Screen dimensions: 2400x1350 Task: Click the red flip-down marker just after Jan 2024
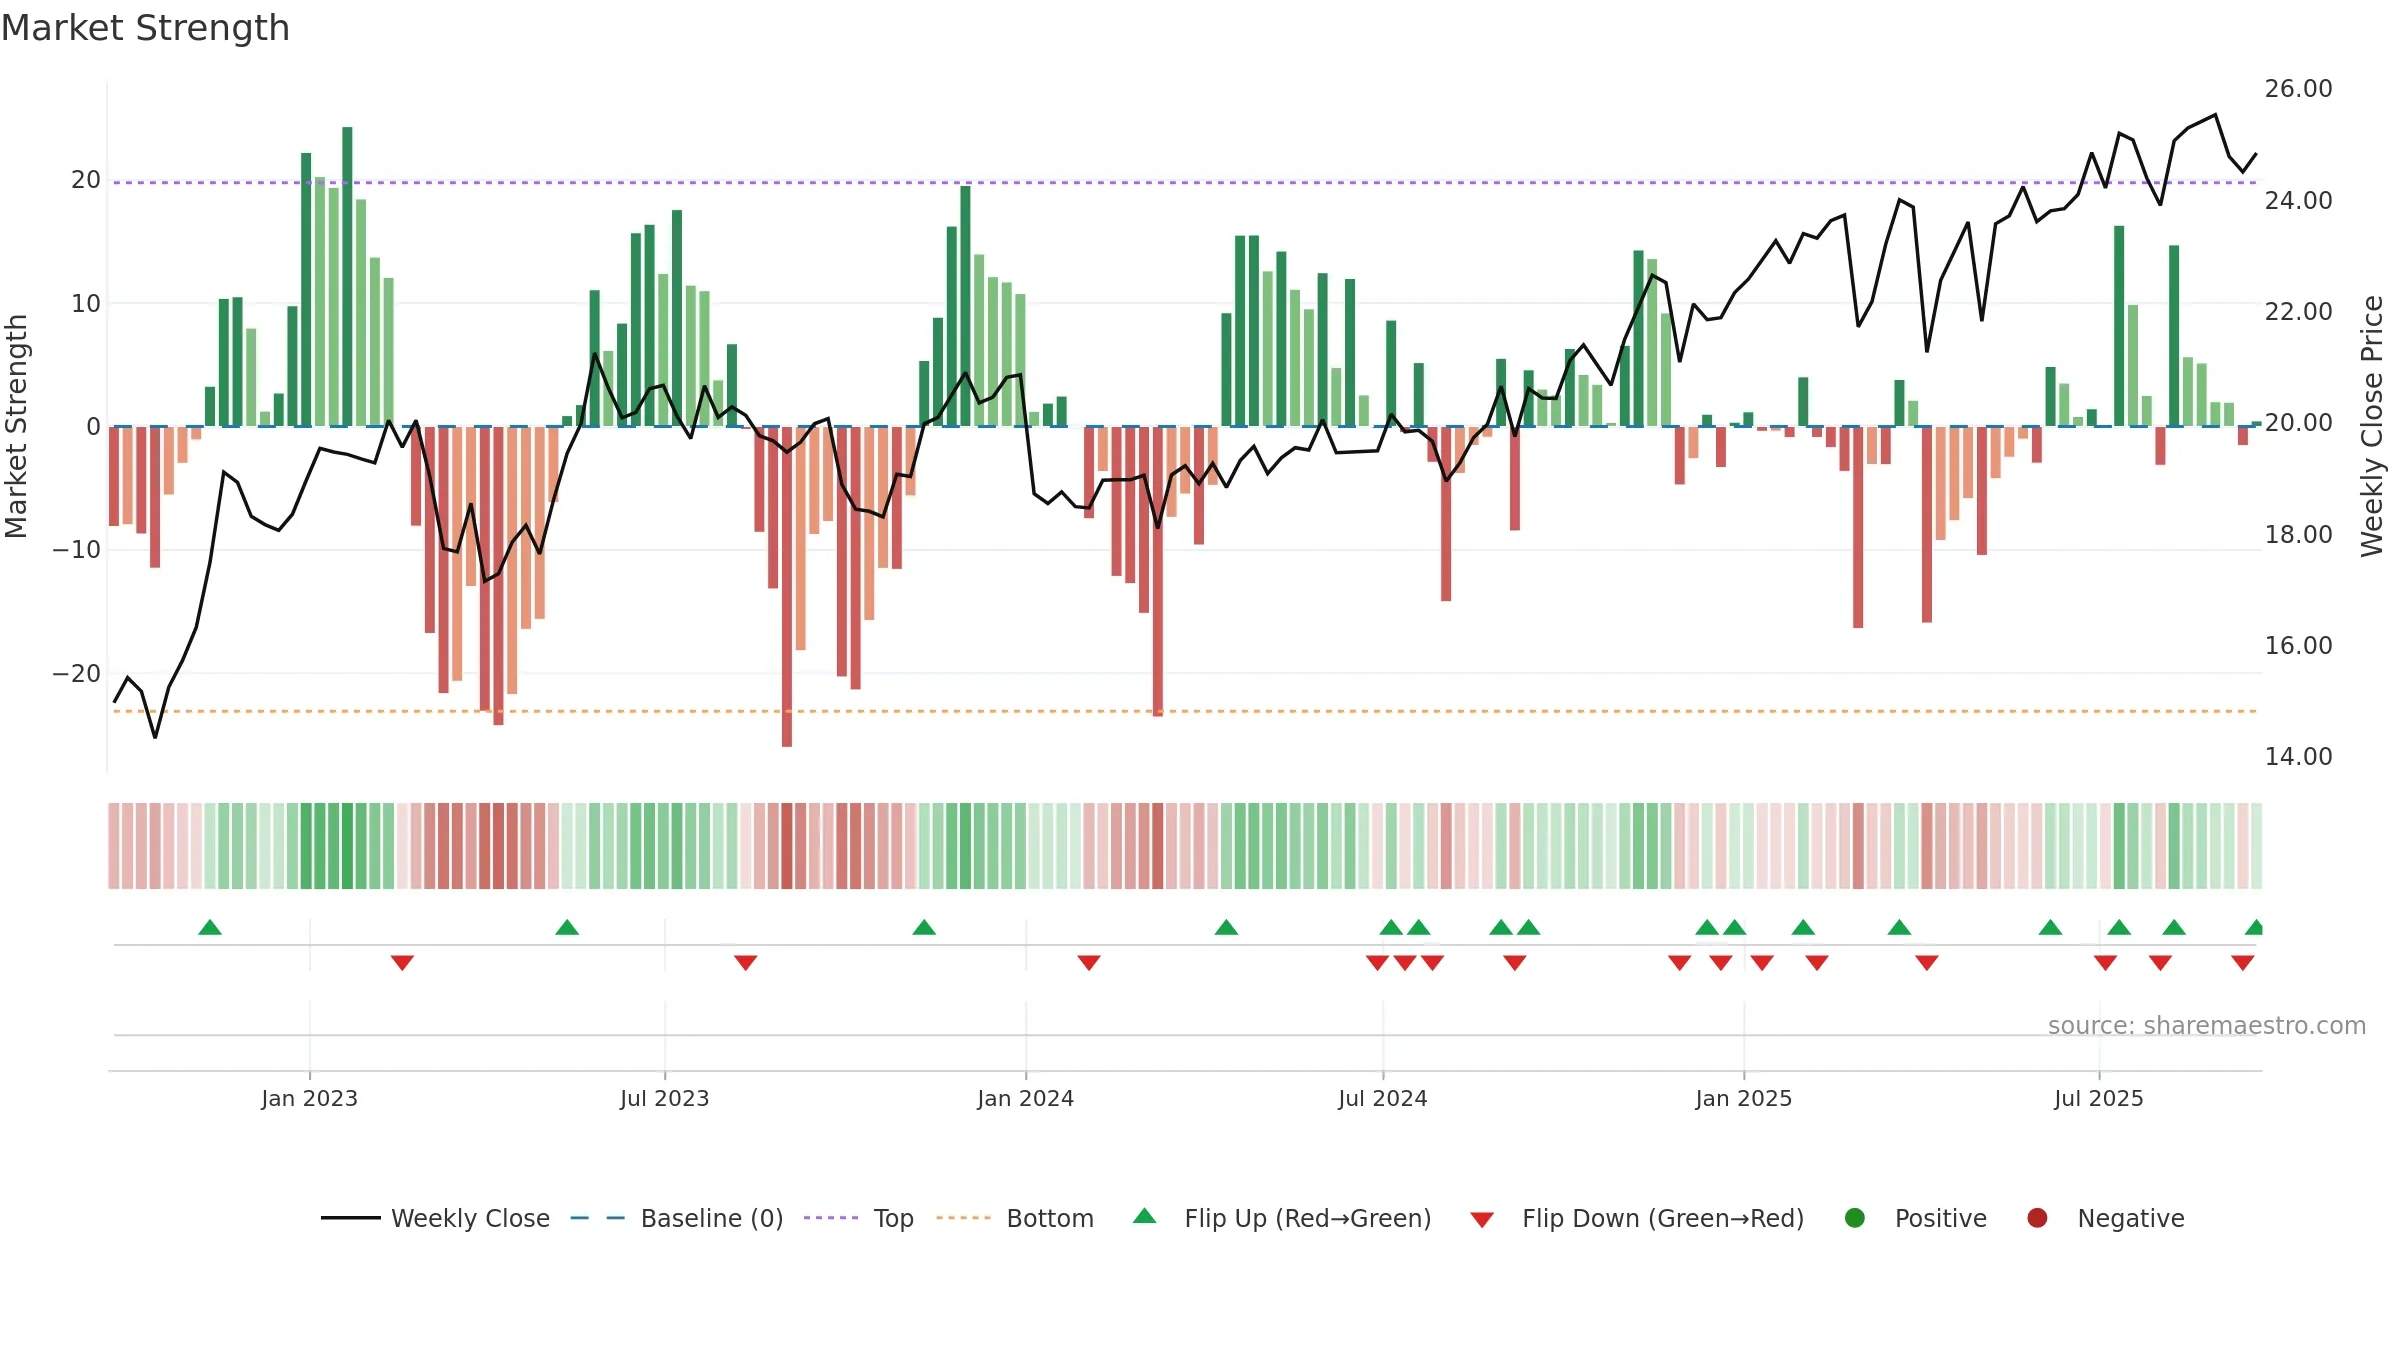point(1089,963)
